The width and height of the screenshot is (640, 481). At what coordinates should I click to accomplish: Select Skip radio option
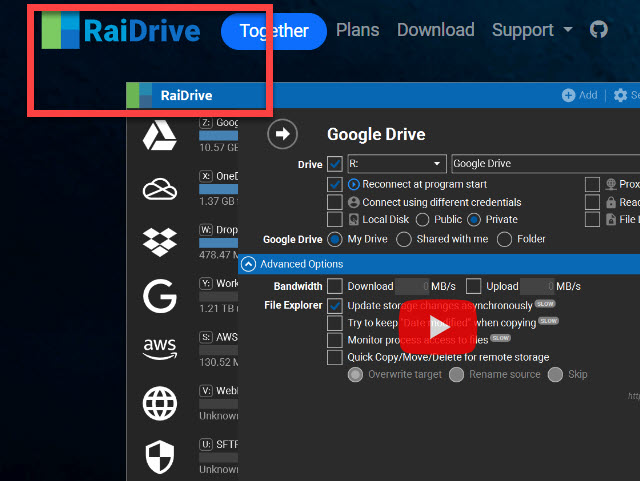point(556,374)
